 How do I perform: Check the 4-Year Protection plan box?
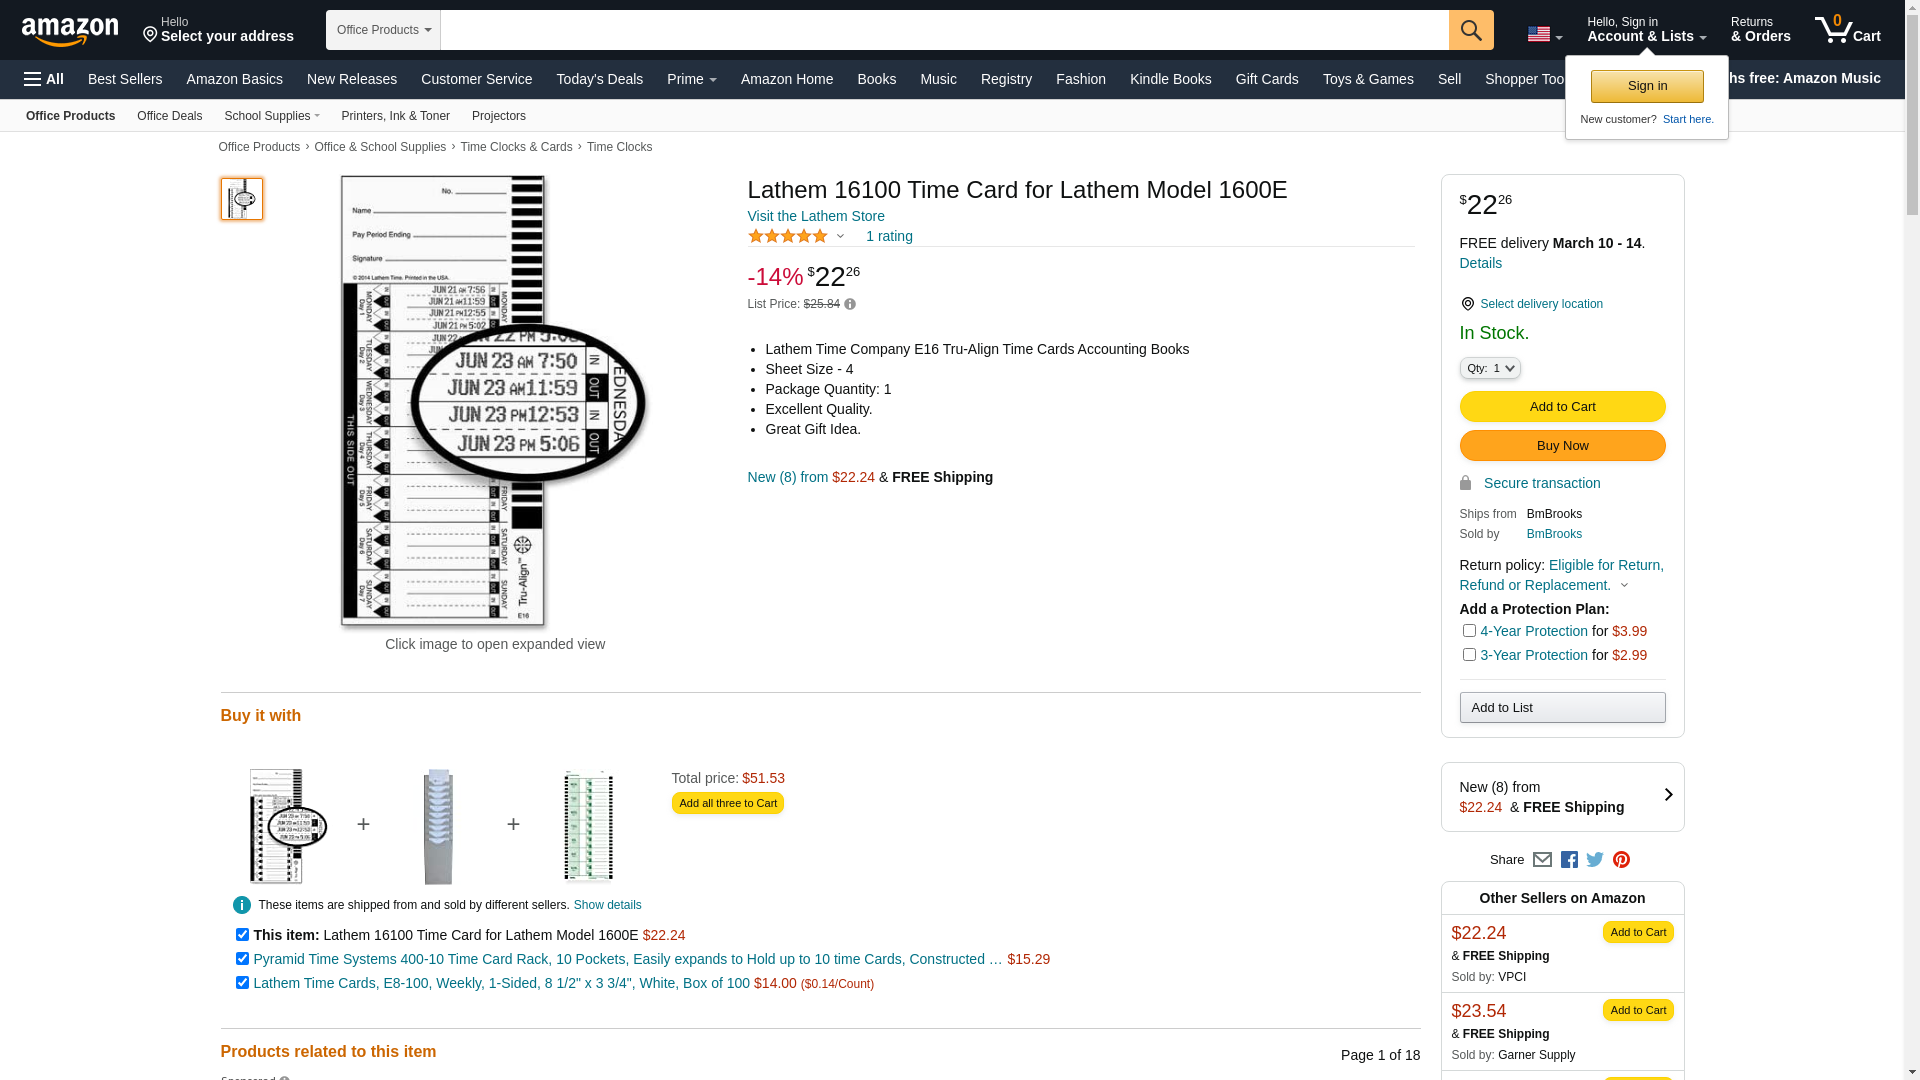pyautogui.click(x=1469, y=631)
